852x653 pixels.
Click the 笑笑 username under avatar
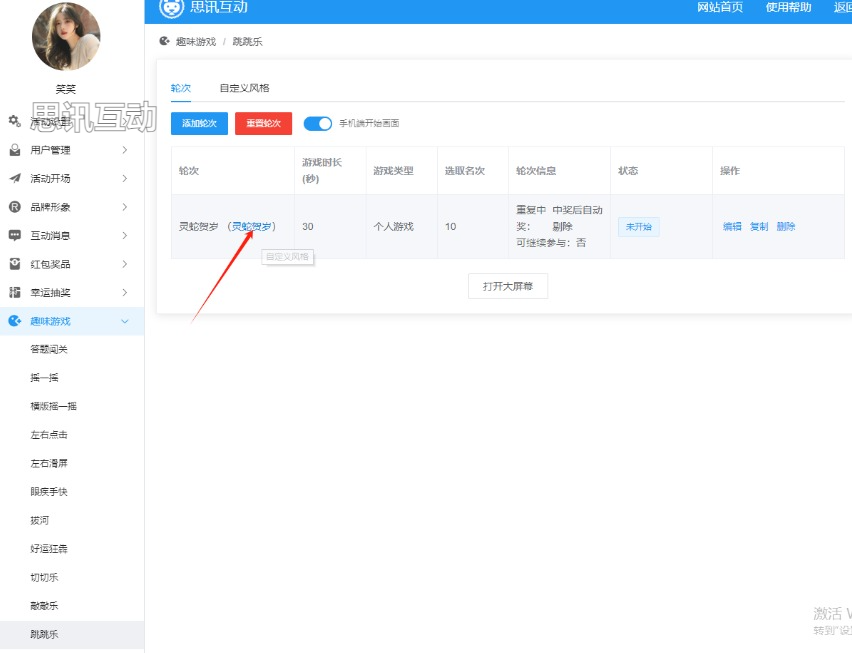click(x=66, y=89)
